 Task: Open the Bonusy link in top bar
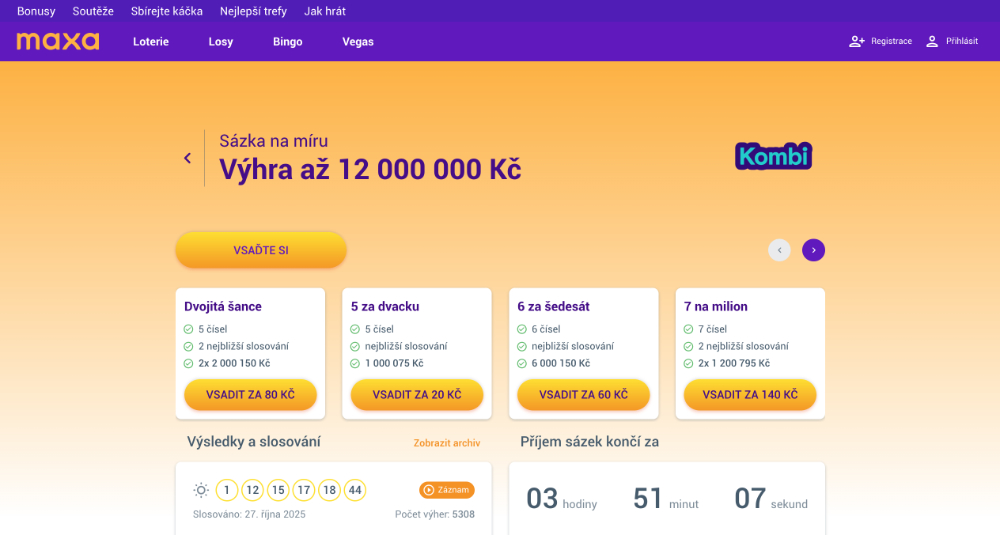36,11
